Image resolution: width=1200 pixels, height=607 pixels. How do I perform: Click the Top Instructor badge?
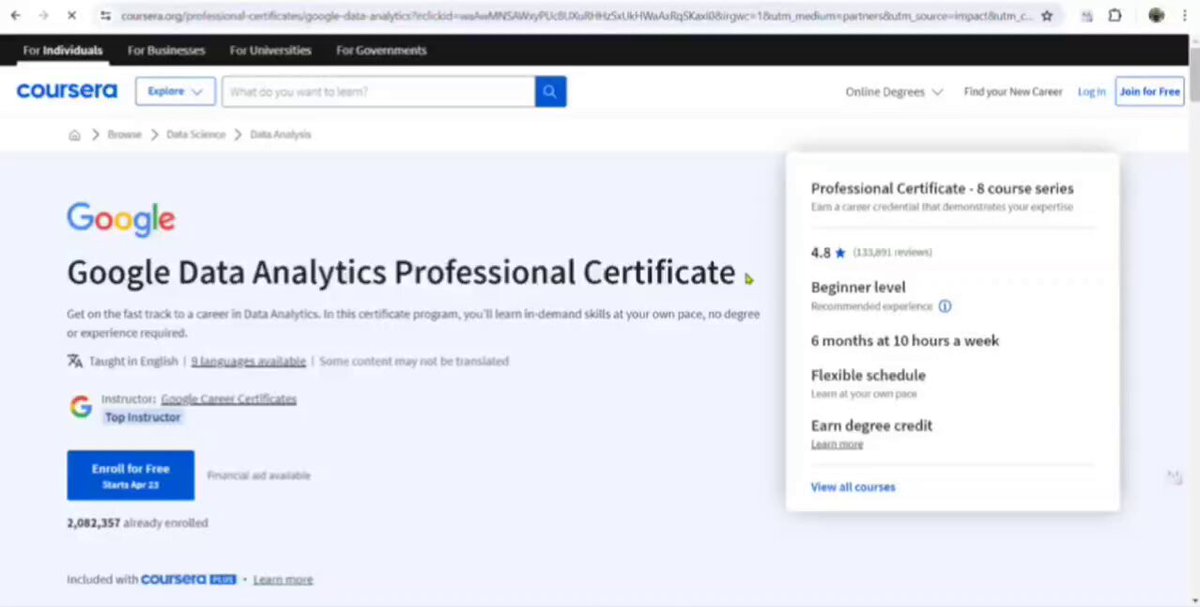click(x=143, y=417)
